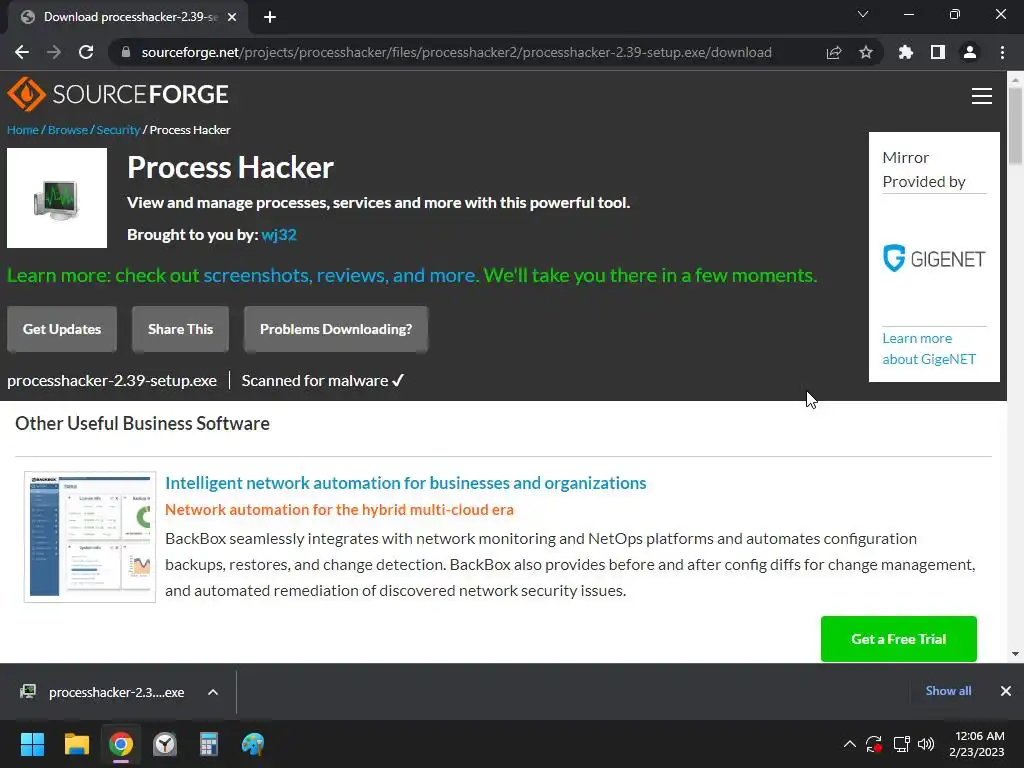Viewport: 1024px width, 768px height.
Task: Show hidden system tray icons
Action: pyautogui.click(x=850, y=744)
